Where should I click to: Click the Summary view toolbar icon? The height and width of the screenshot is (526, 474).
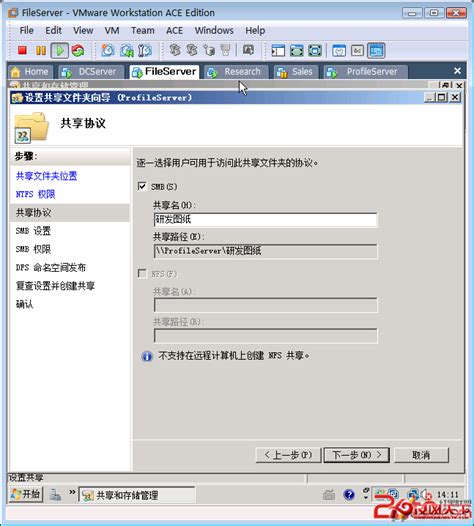[x=339, y=51]
